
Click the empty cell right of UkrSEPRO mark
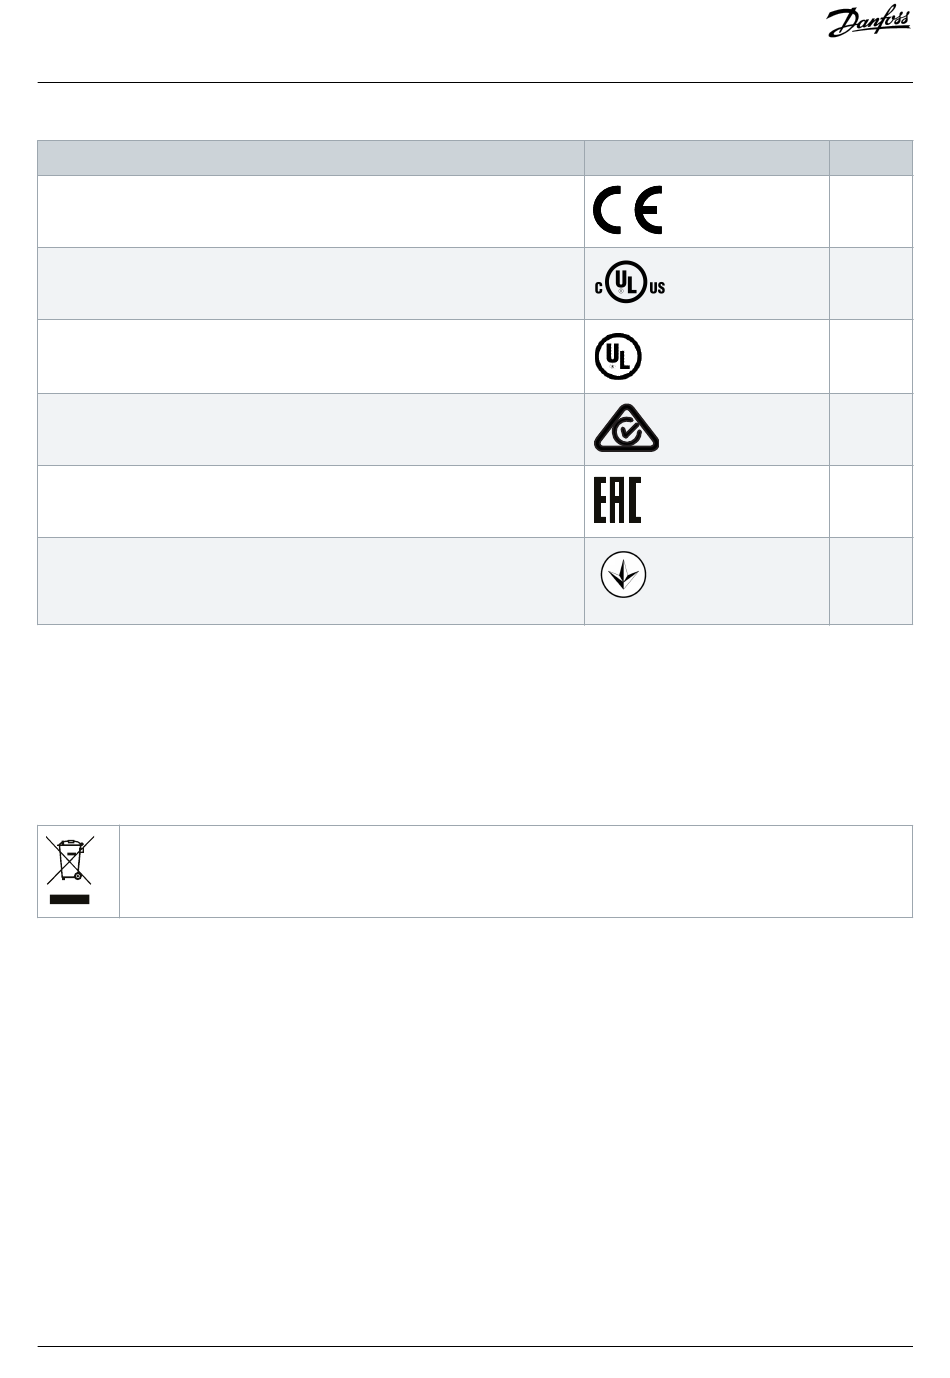(871, 581)
